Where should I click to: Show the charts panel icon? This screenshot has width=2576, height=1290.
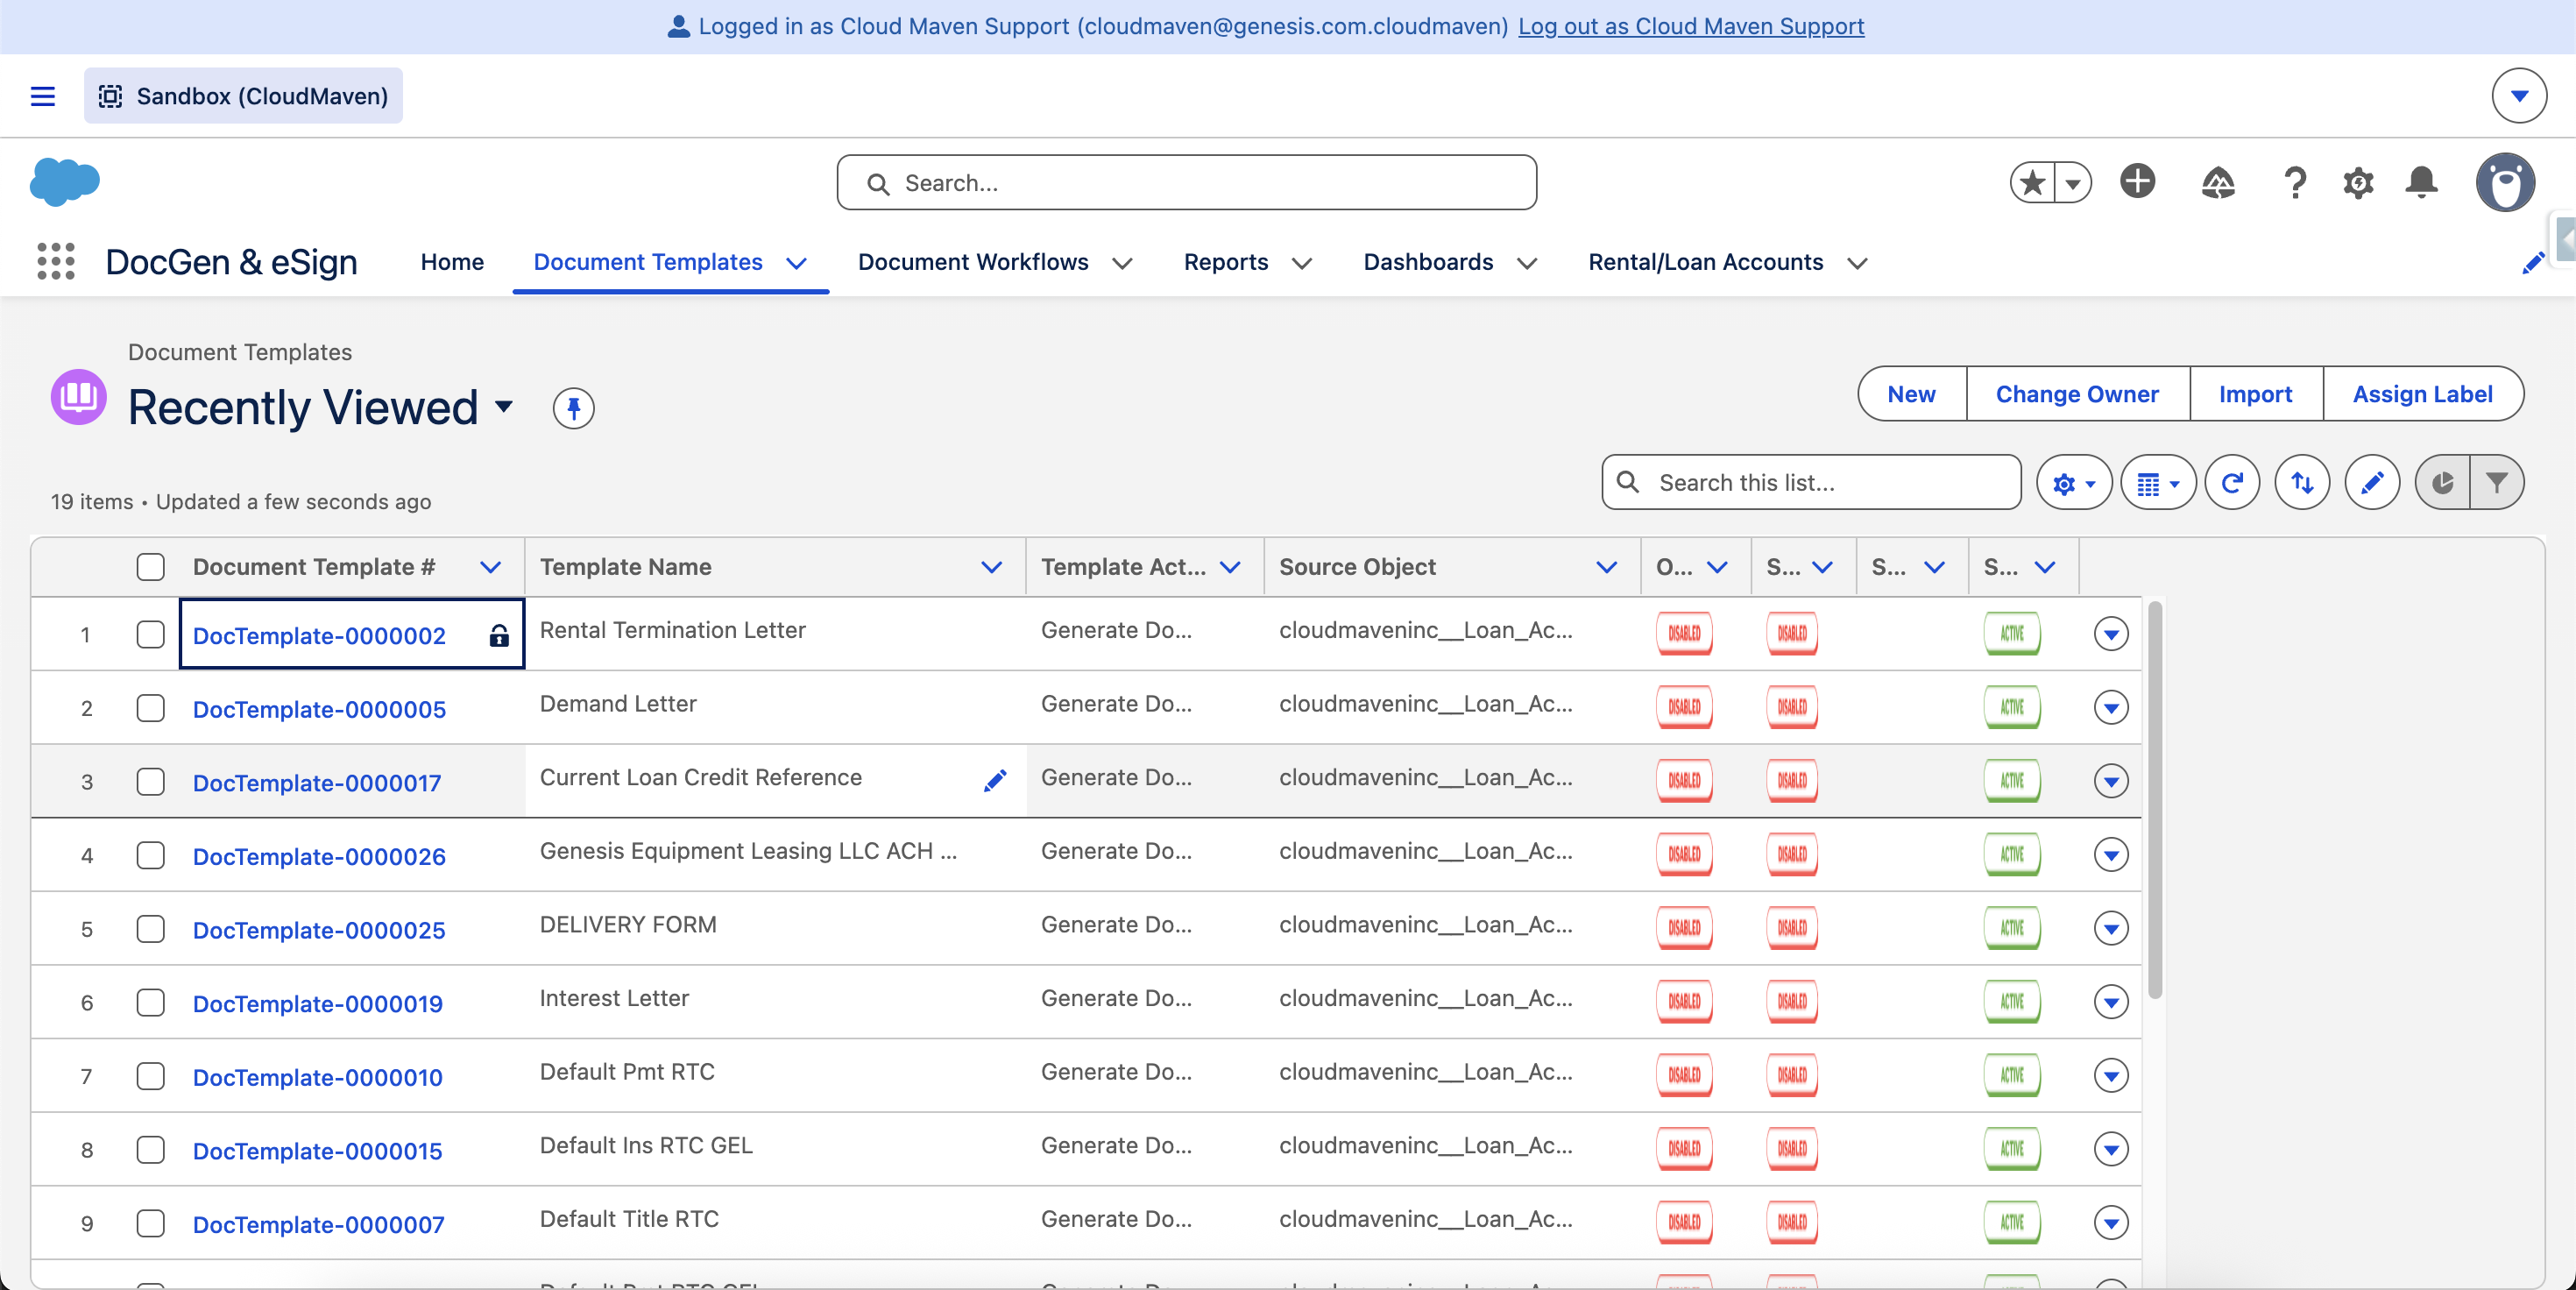(x=2442, y=483)
